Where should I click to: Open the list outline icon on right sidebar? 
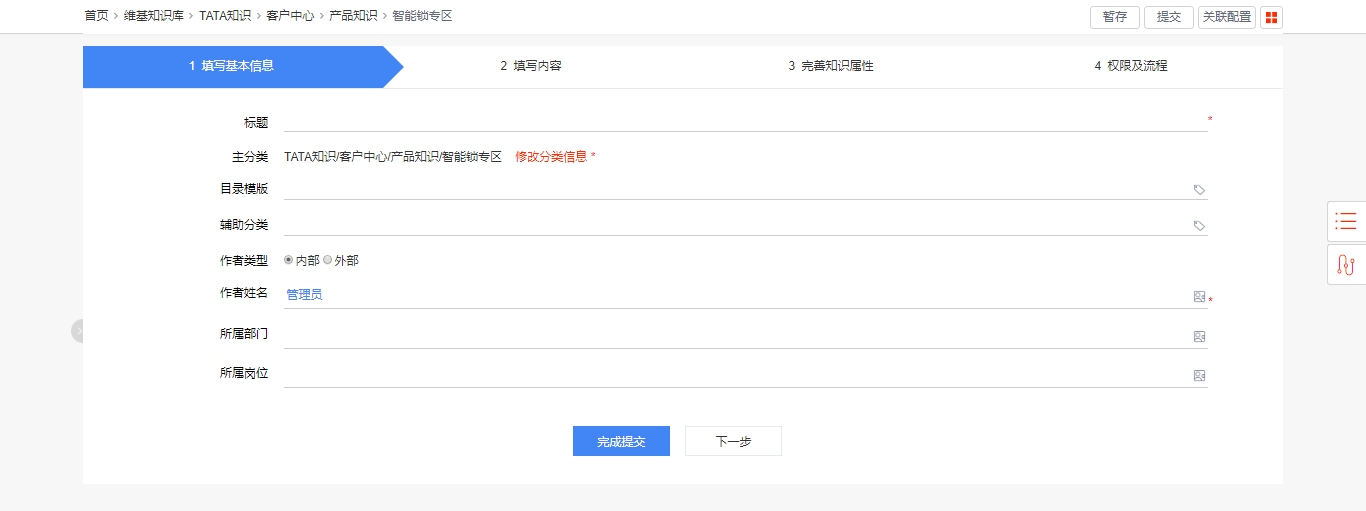pos(1346,221)
